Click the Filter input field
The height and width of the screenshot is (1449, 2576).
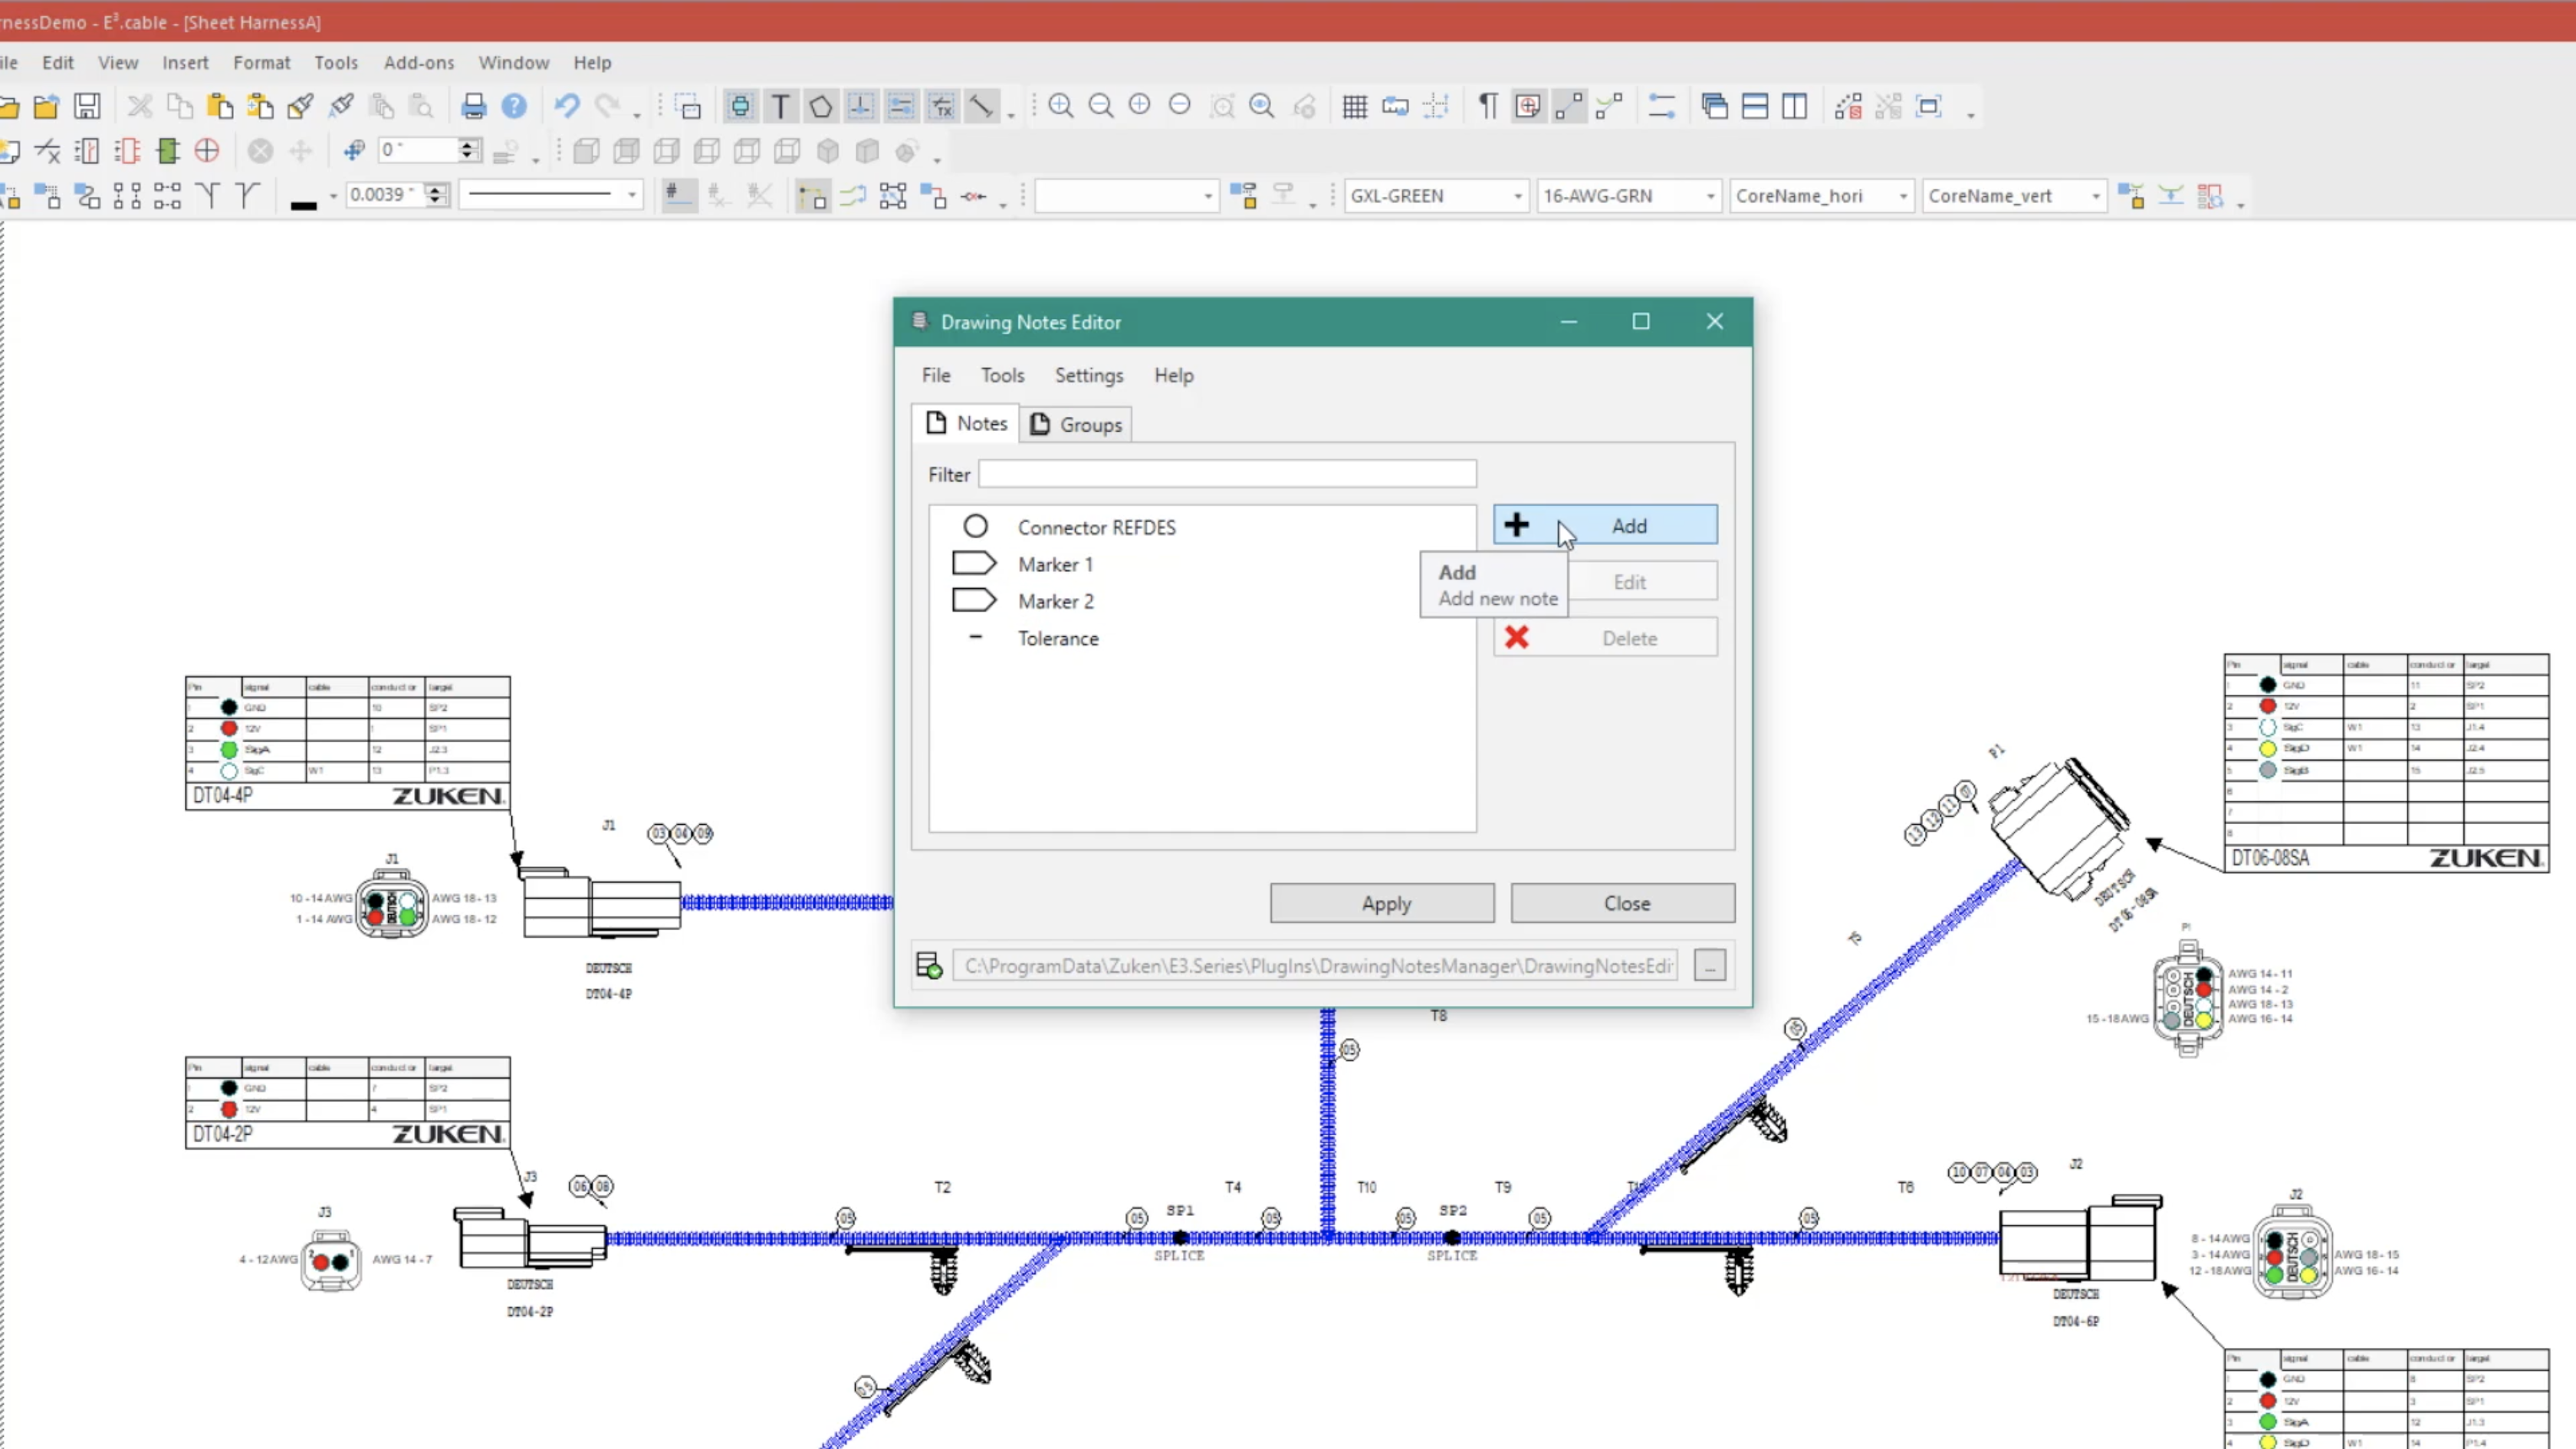point(1233,474)
